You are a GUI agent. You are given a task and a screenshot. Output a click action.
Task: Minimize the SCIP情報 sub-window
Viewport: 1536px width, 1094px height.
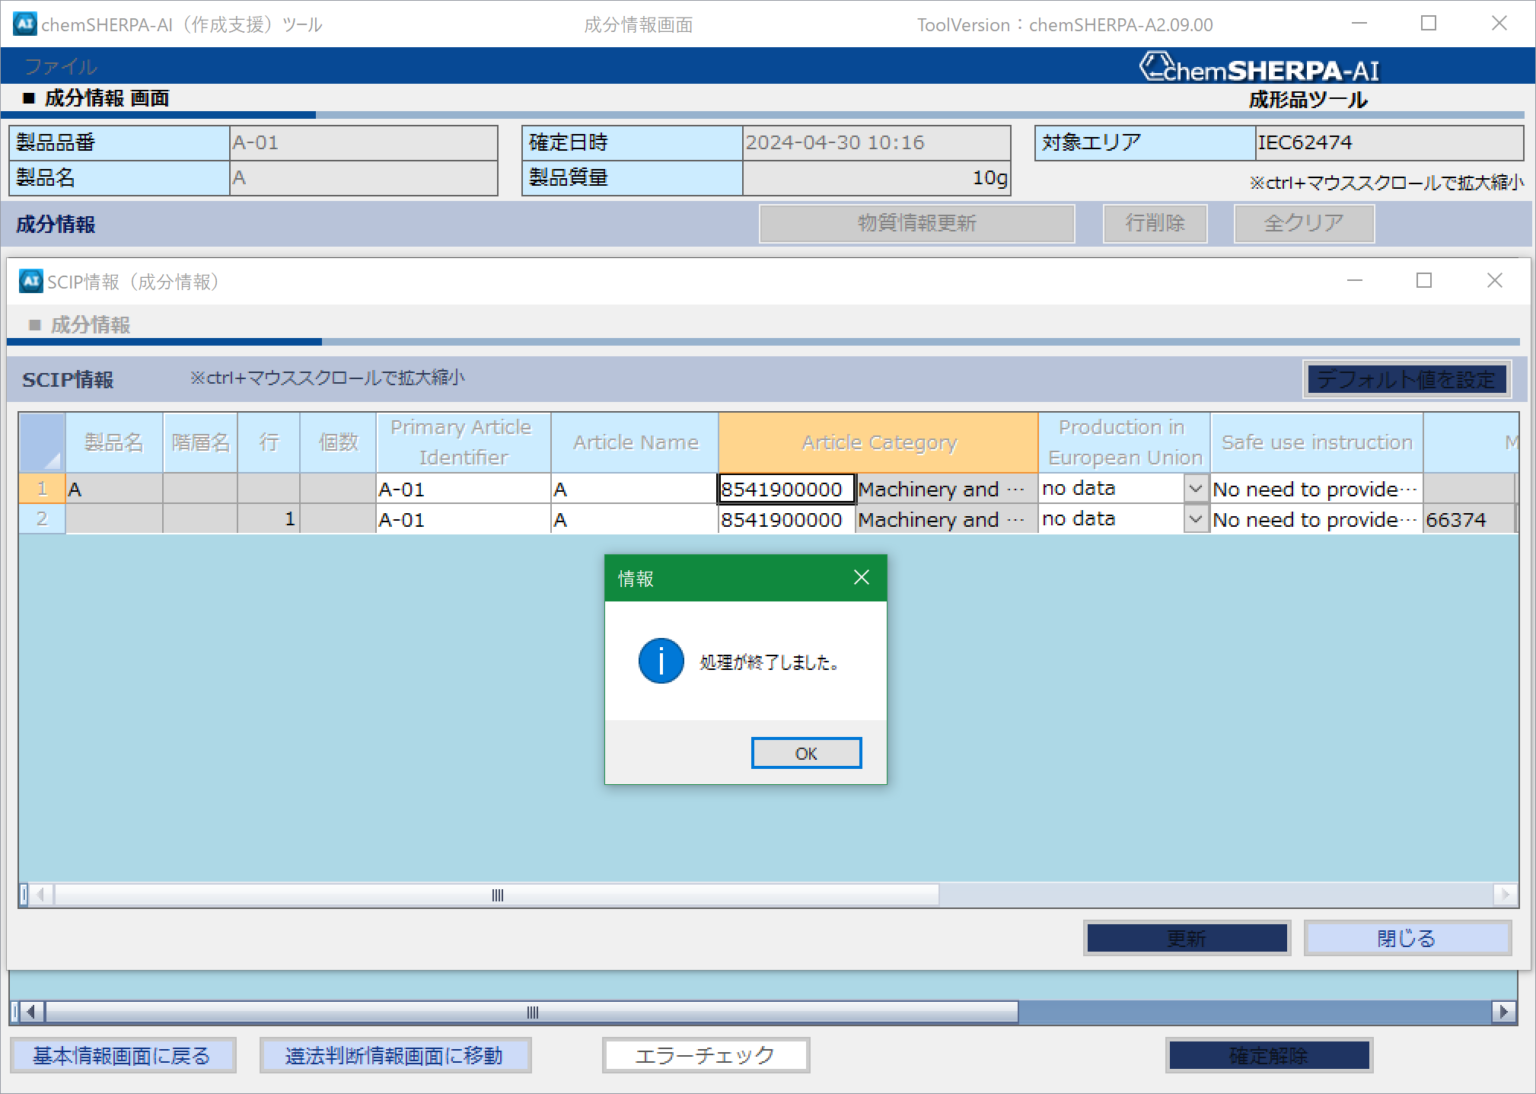pos(1355,281)
